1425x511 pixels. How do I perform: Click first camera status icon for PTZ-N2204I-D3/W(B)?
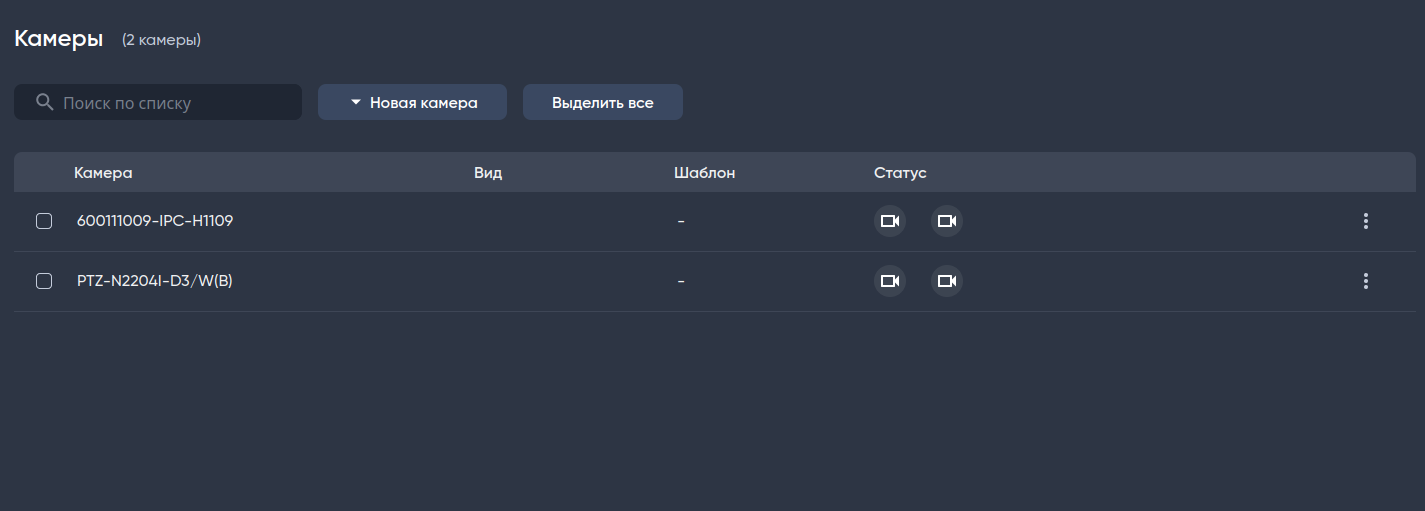pos(890,281)
